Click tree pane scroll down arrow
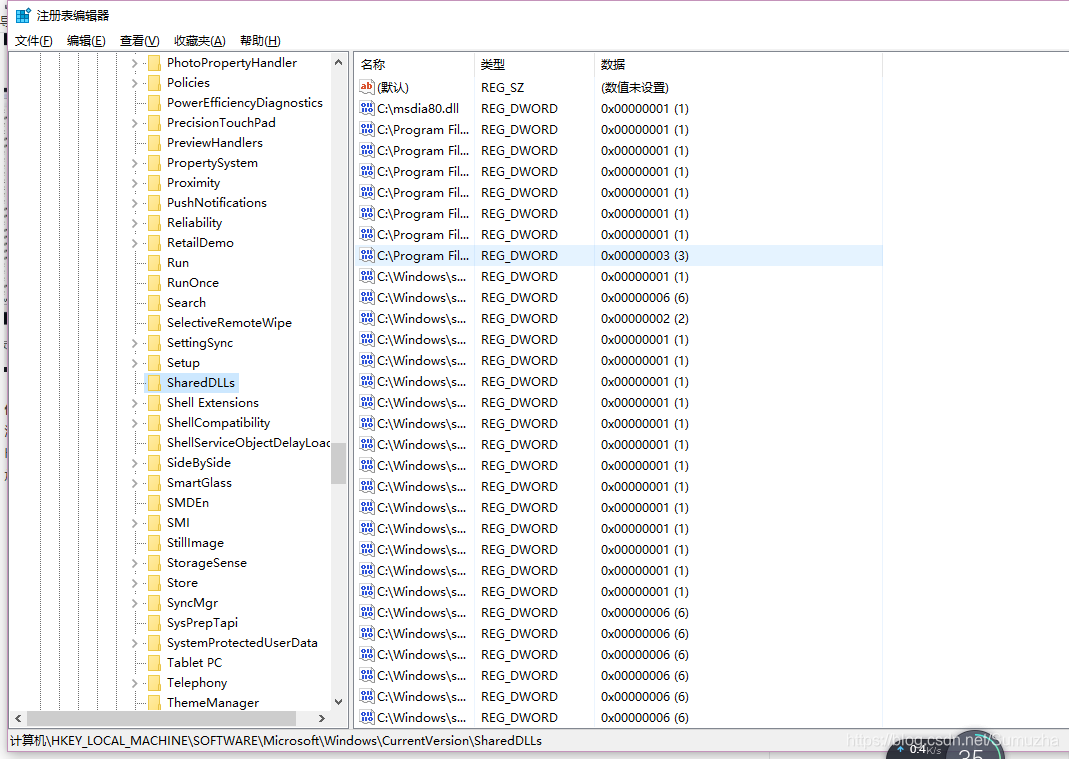This screenshot has width=1069, height=759. click(339, 702)
